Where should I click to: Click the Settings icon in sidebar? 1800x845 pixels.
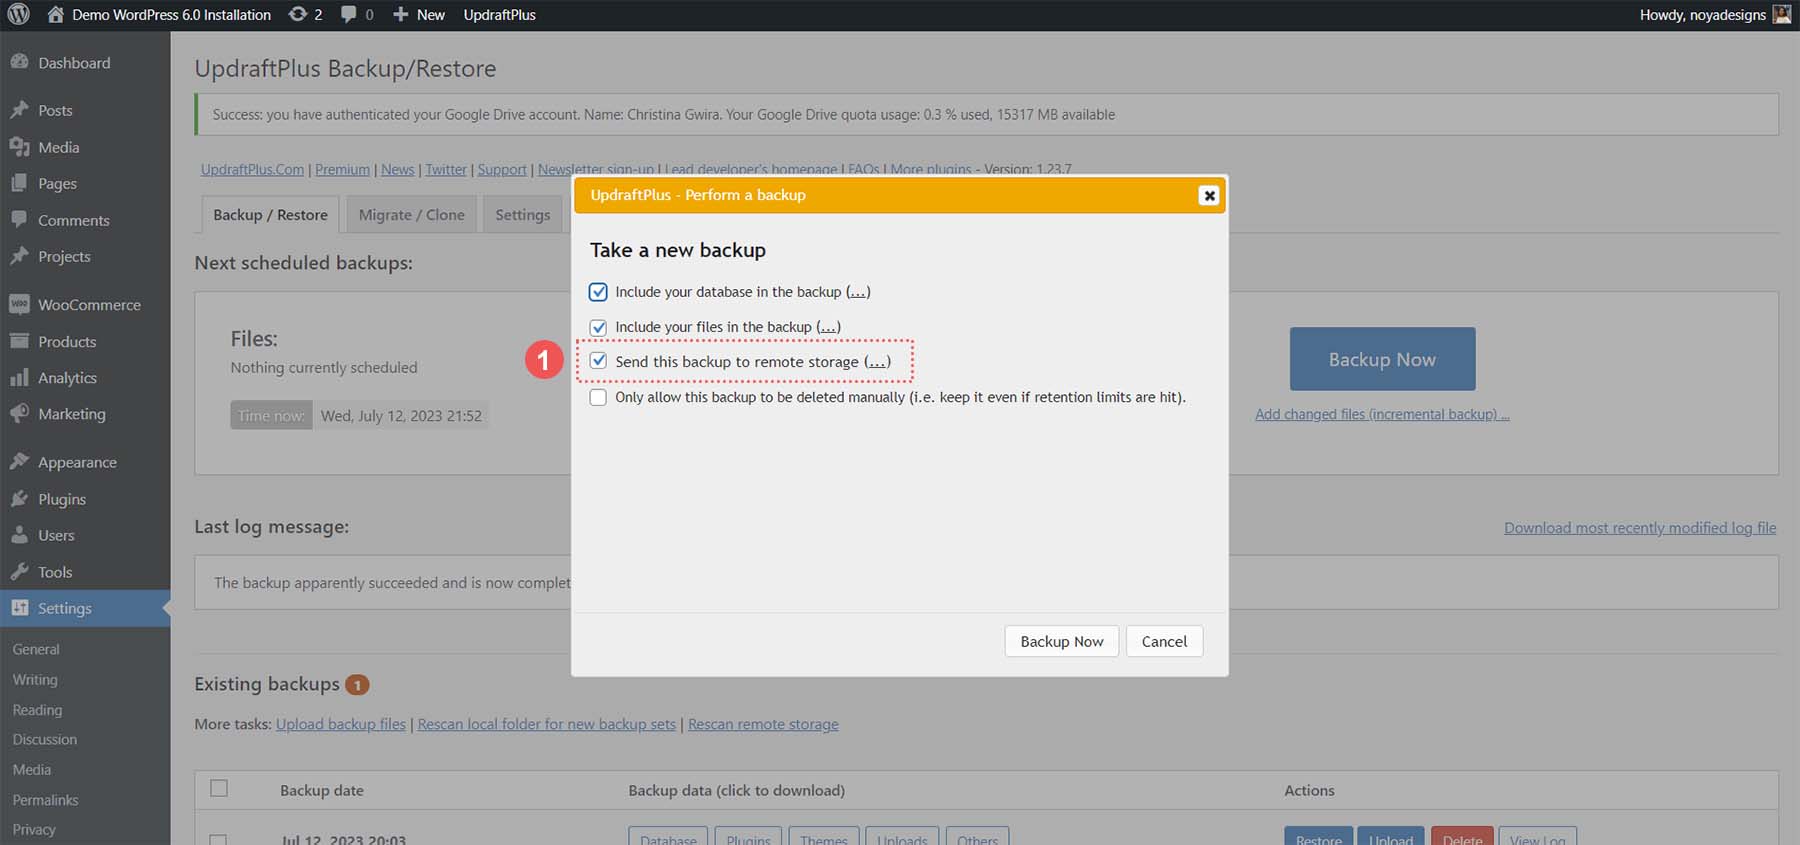[x=19, y=608]
